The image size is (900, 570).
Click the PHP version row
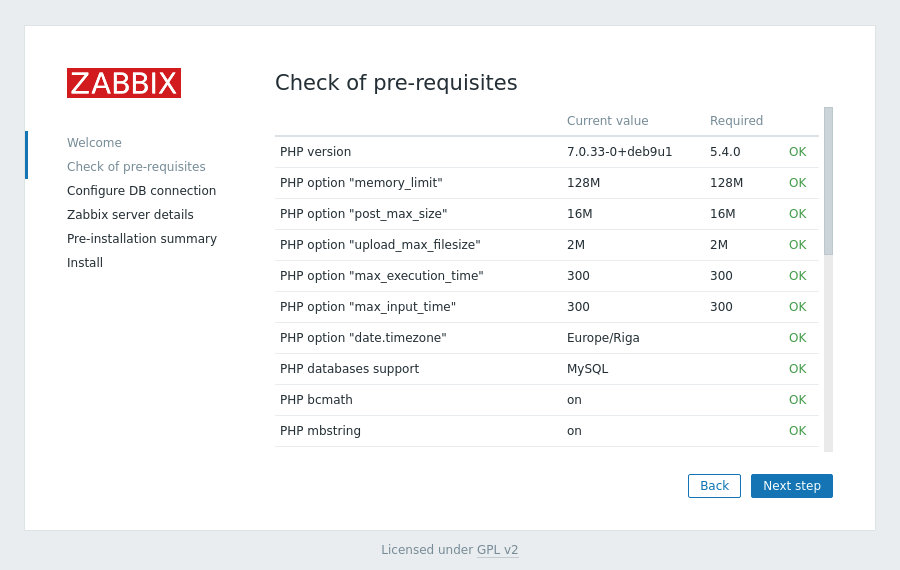[546, 152]
